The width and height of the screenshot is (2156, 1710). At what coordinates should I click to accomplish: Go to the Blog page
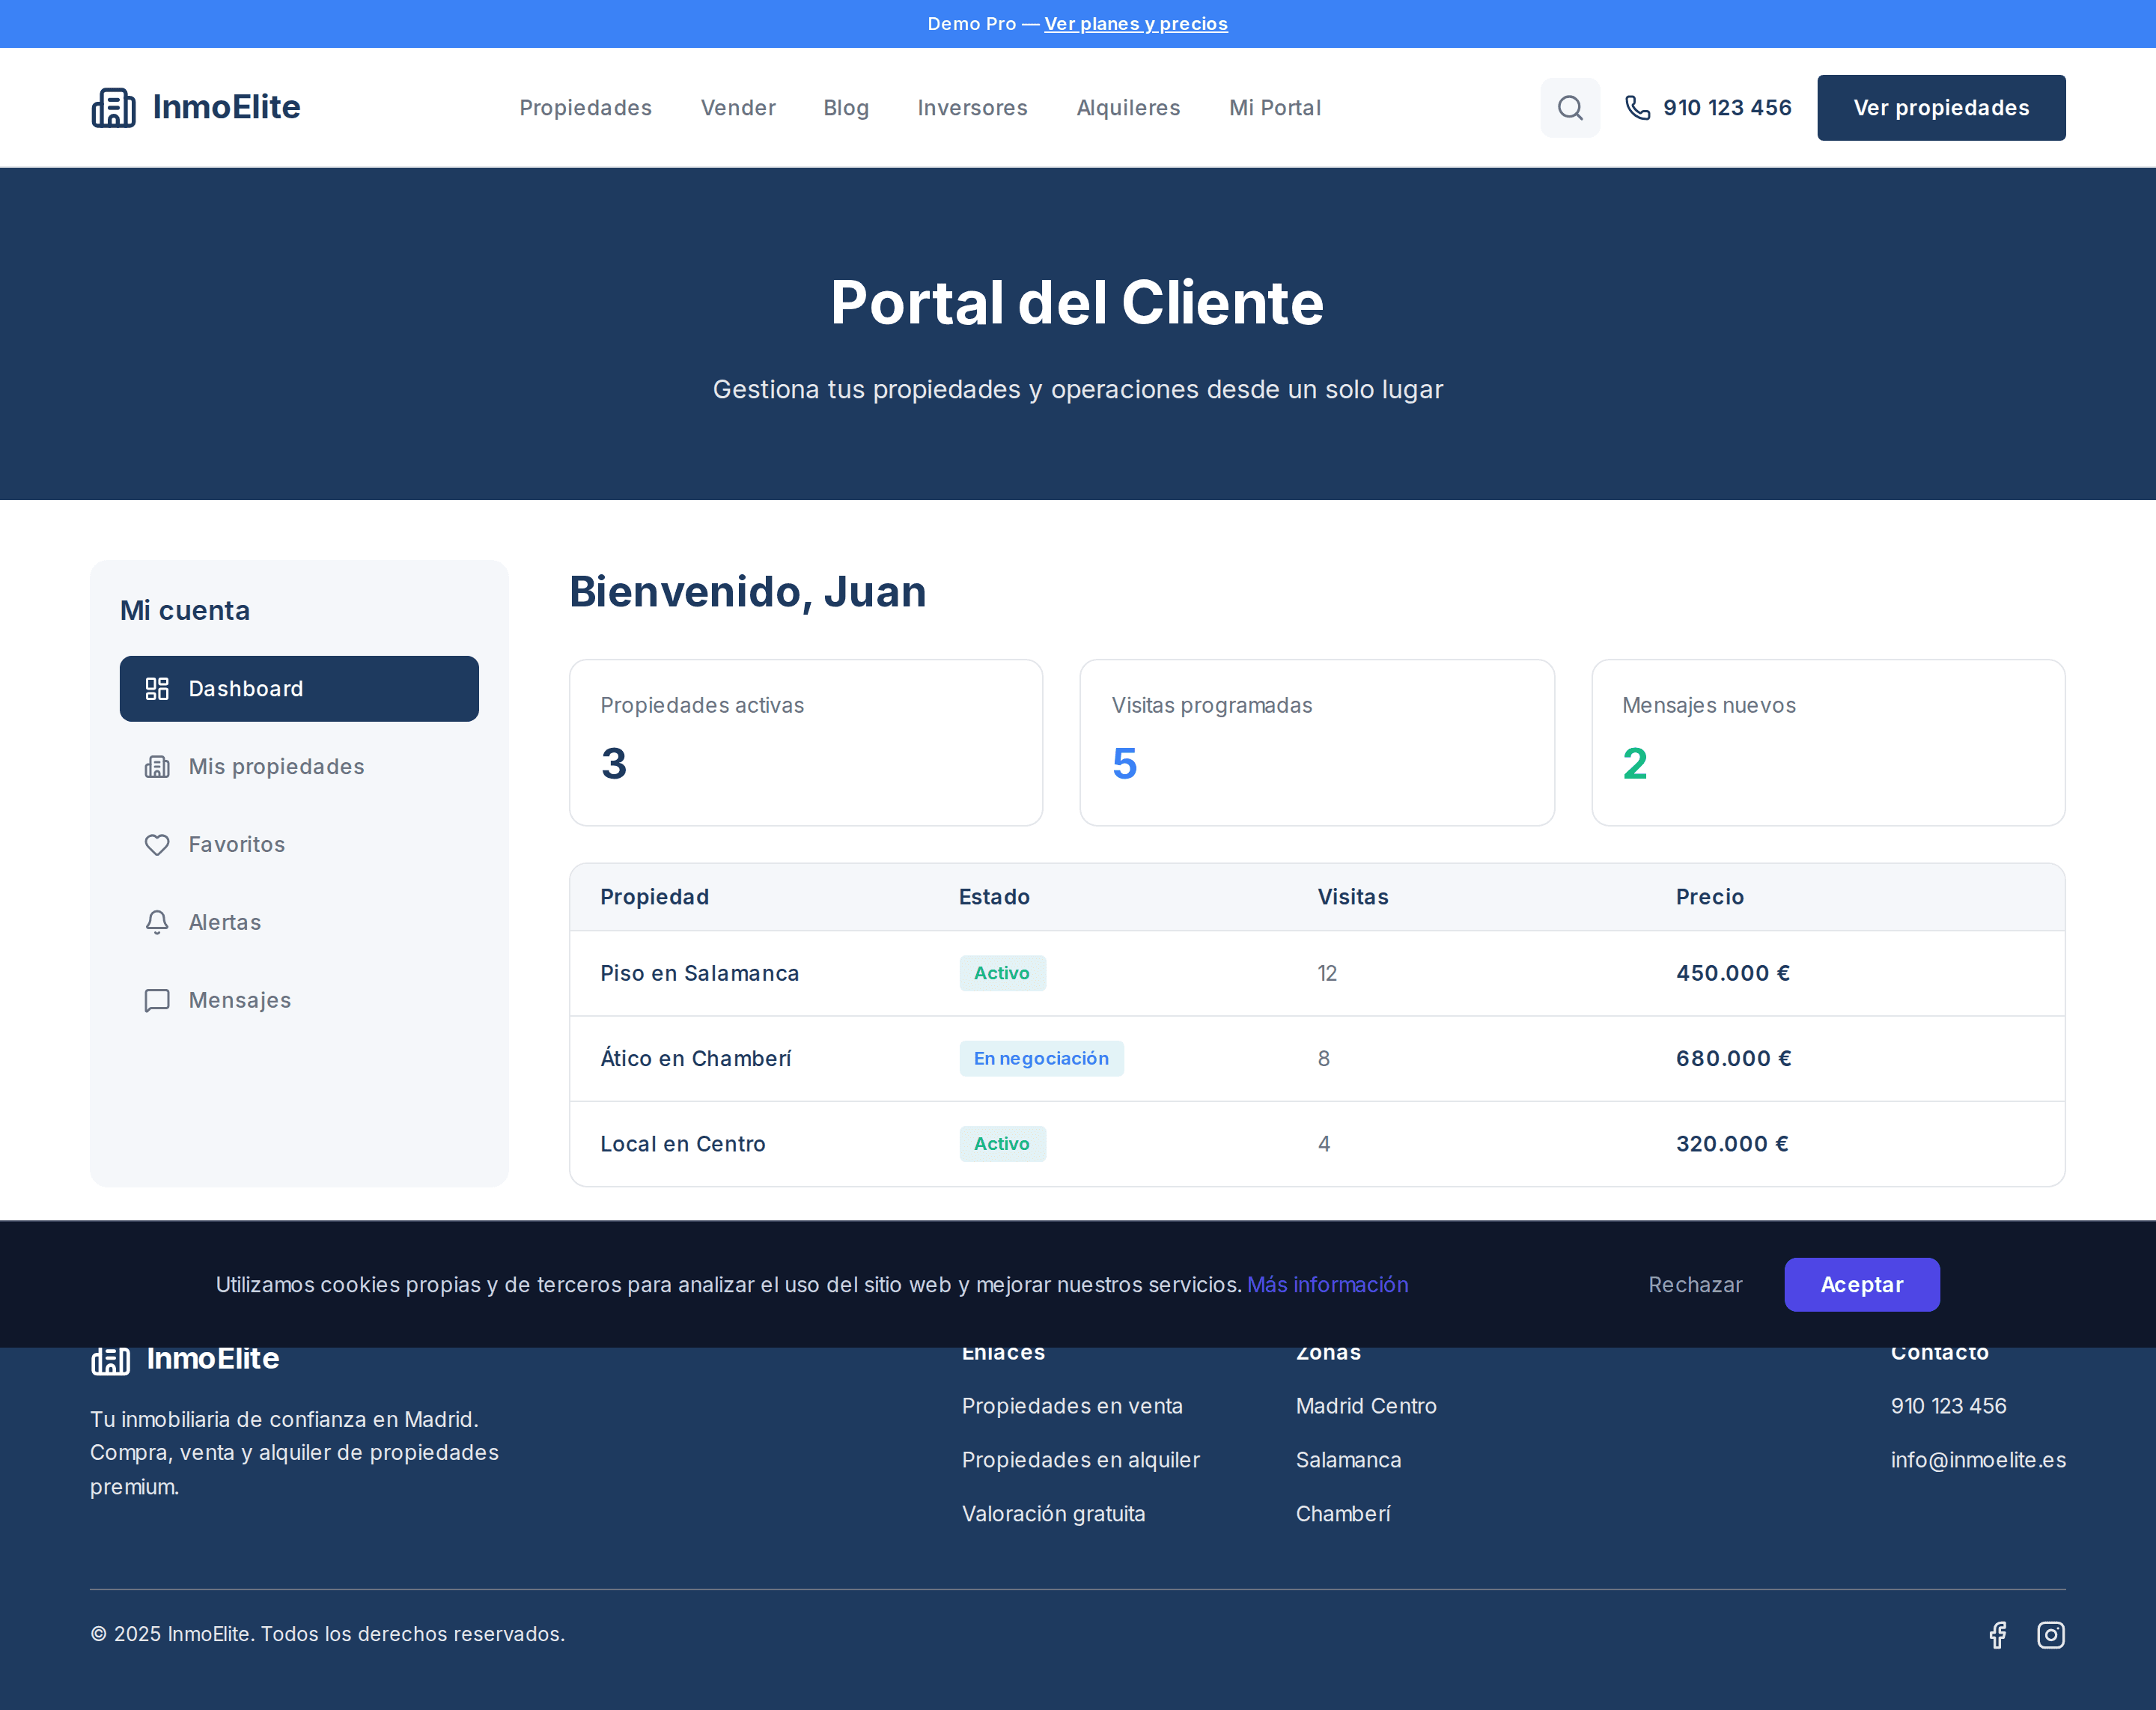click(x=846, y=107)
